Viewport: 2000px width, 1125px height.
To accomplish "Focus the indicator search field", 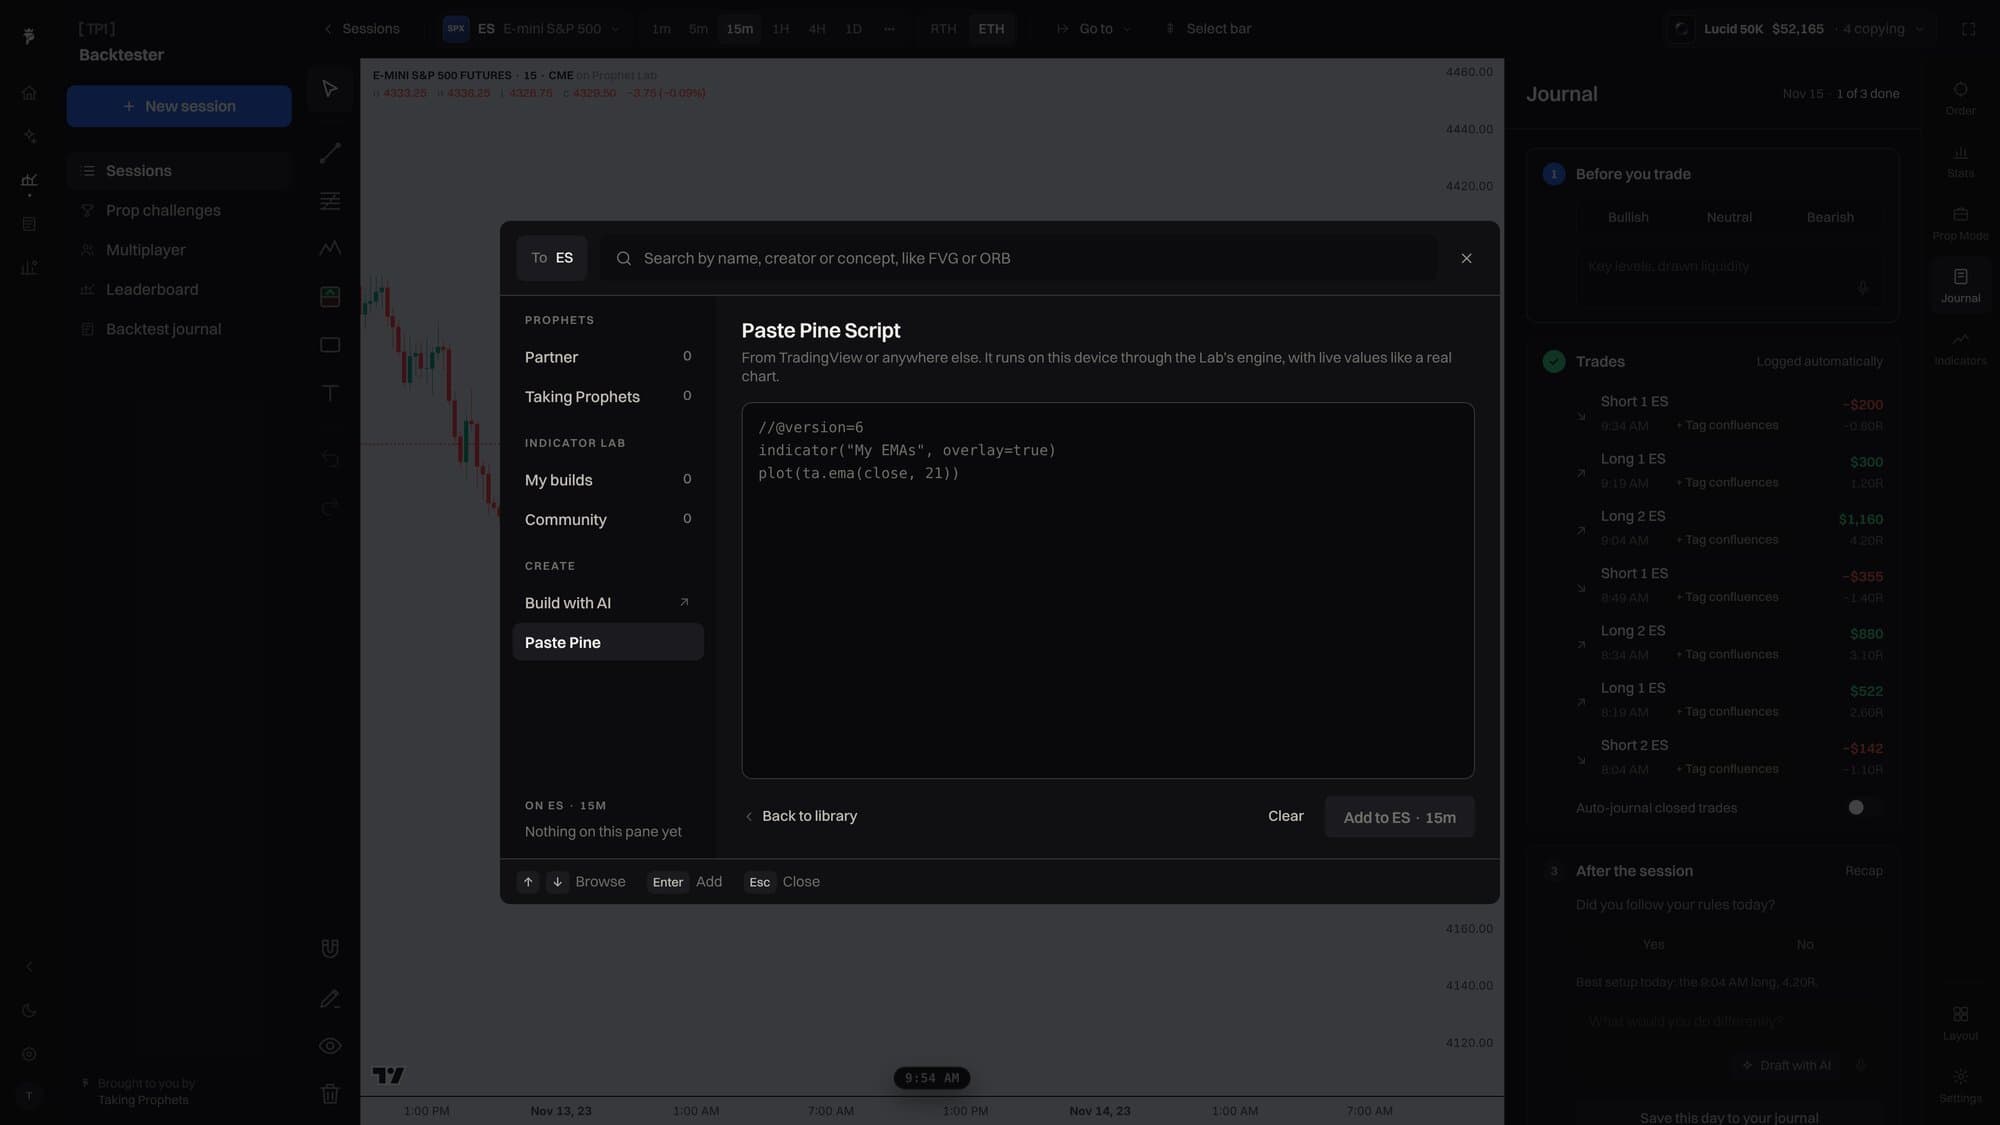I will point(1020,258).
